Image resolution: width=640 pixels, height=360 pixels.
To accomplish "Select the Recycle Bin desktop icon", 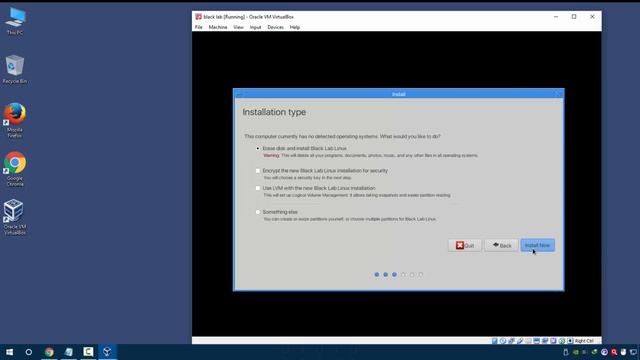I will pyautogui.click(x=15, y=69).
